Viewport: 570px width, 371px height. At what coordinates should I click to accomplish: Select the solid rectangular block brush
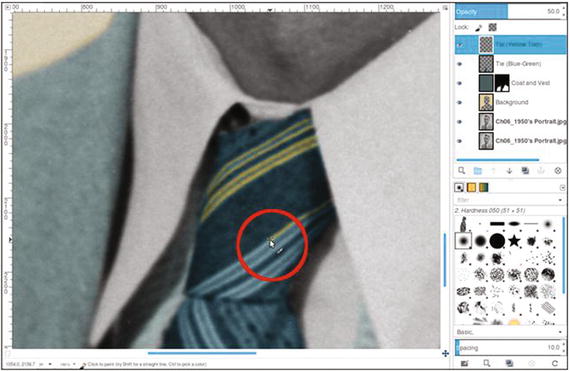pos(497,223)
